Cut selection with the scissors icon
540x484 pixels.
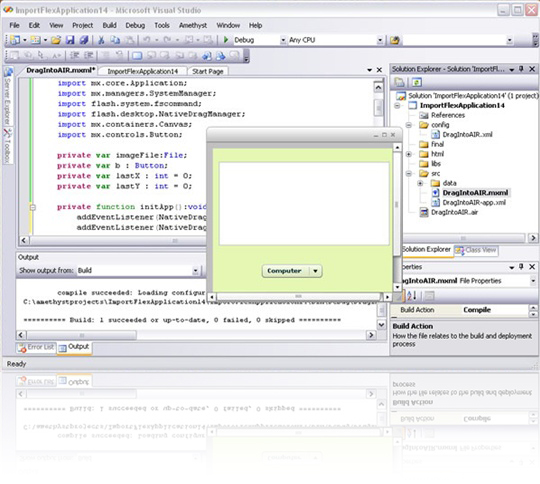click(x=101, y=40)
